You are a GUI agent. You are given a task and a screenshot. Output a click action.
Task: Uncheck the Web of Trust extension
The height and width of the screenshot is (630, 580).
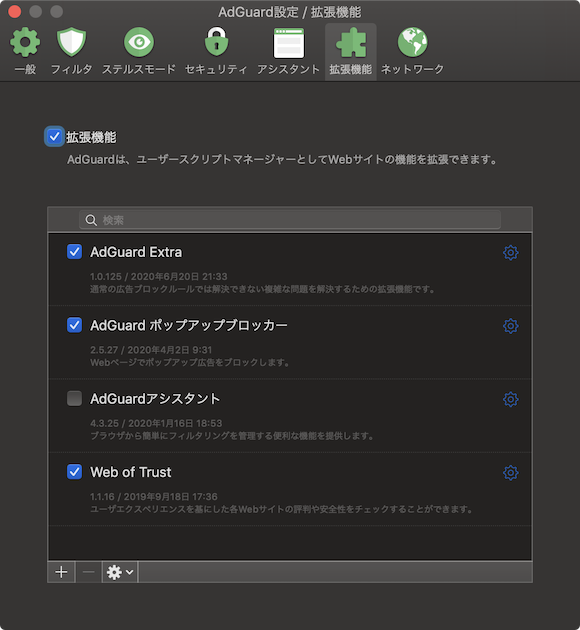[74, 472]
